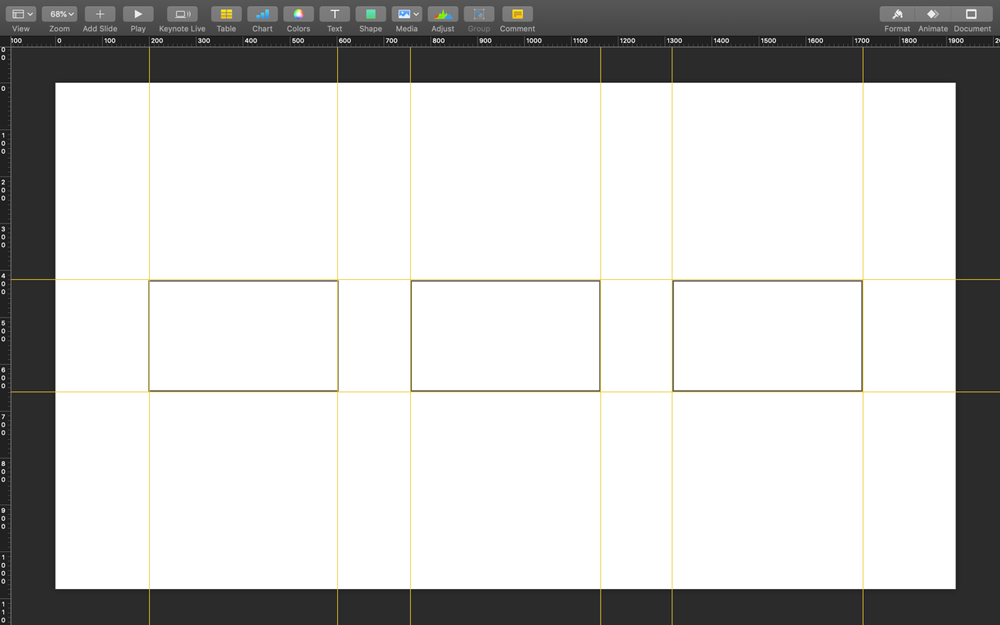Insert a chart
Image resolution: width=1000 pixels, height=625 pixels.
coord(262,14)
